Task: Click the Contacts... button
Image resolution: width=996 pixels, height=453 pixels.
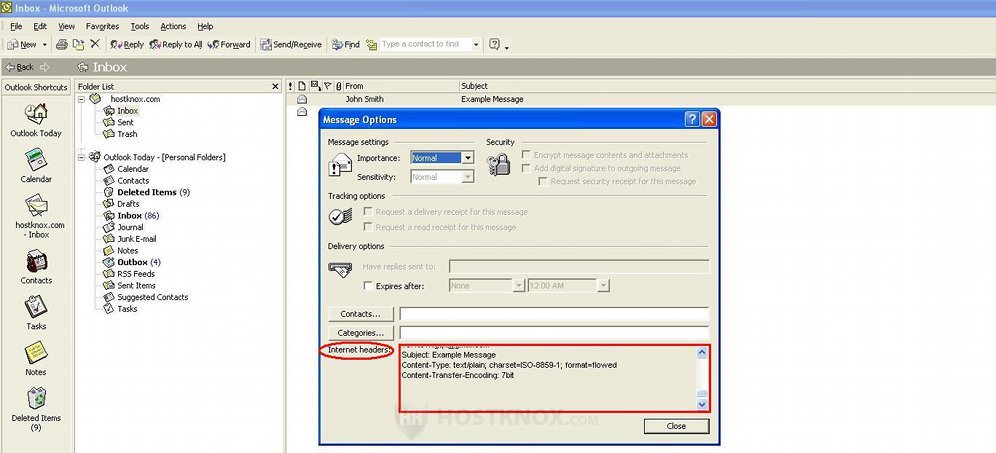Action: (x=361, y=314)
